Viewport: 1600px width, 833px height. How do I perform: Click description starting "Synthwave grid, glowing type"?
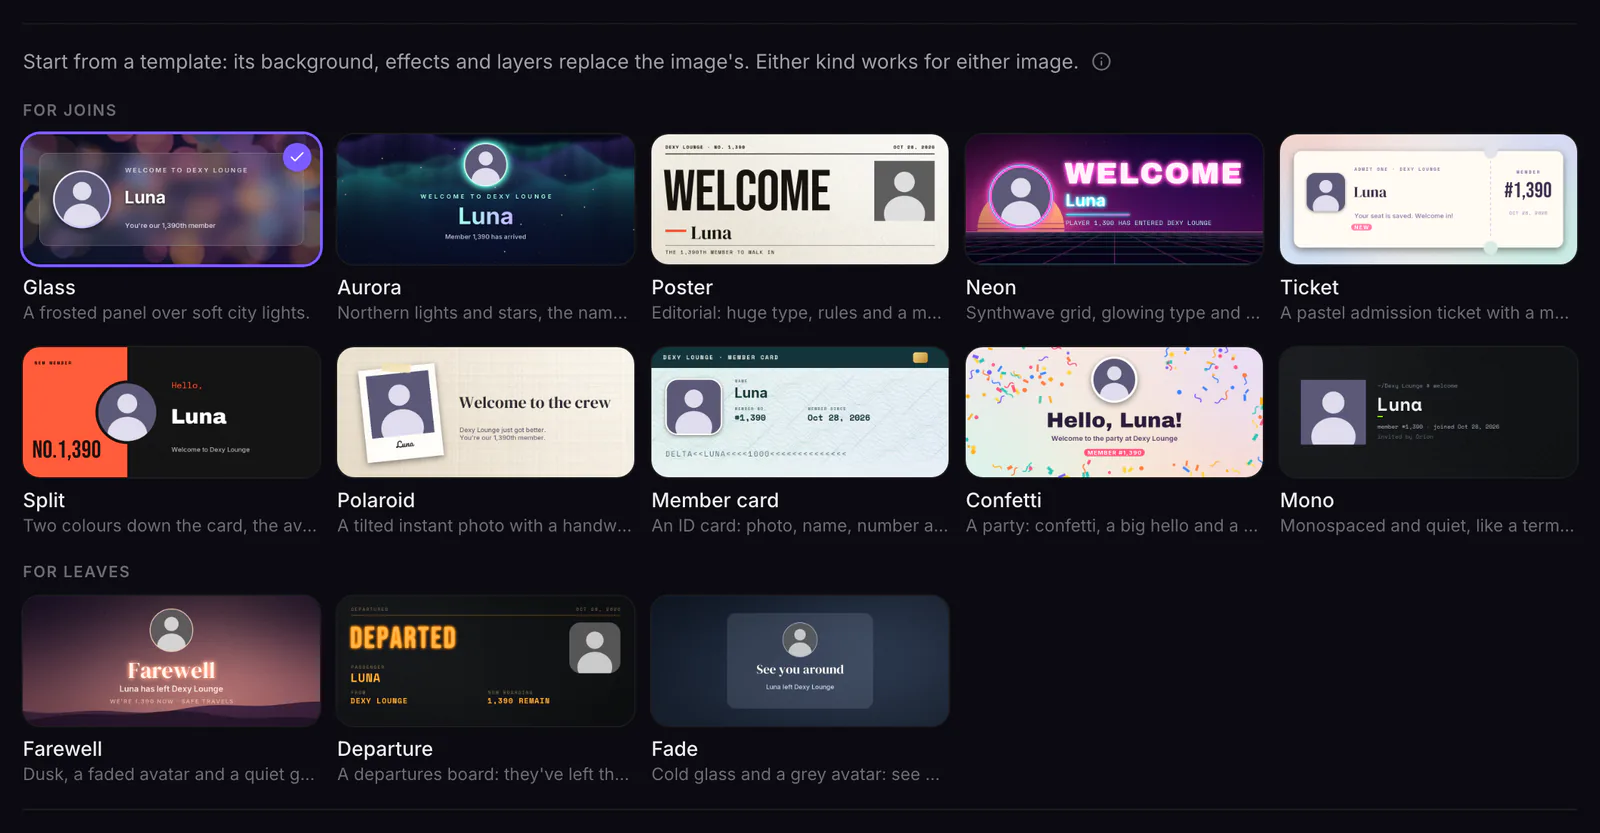(1113, 313)
